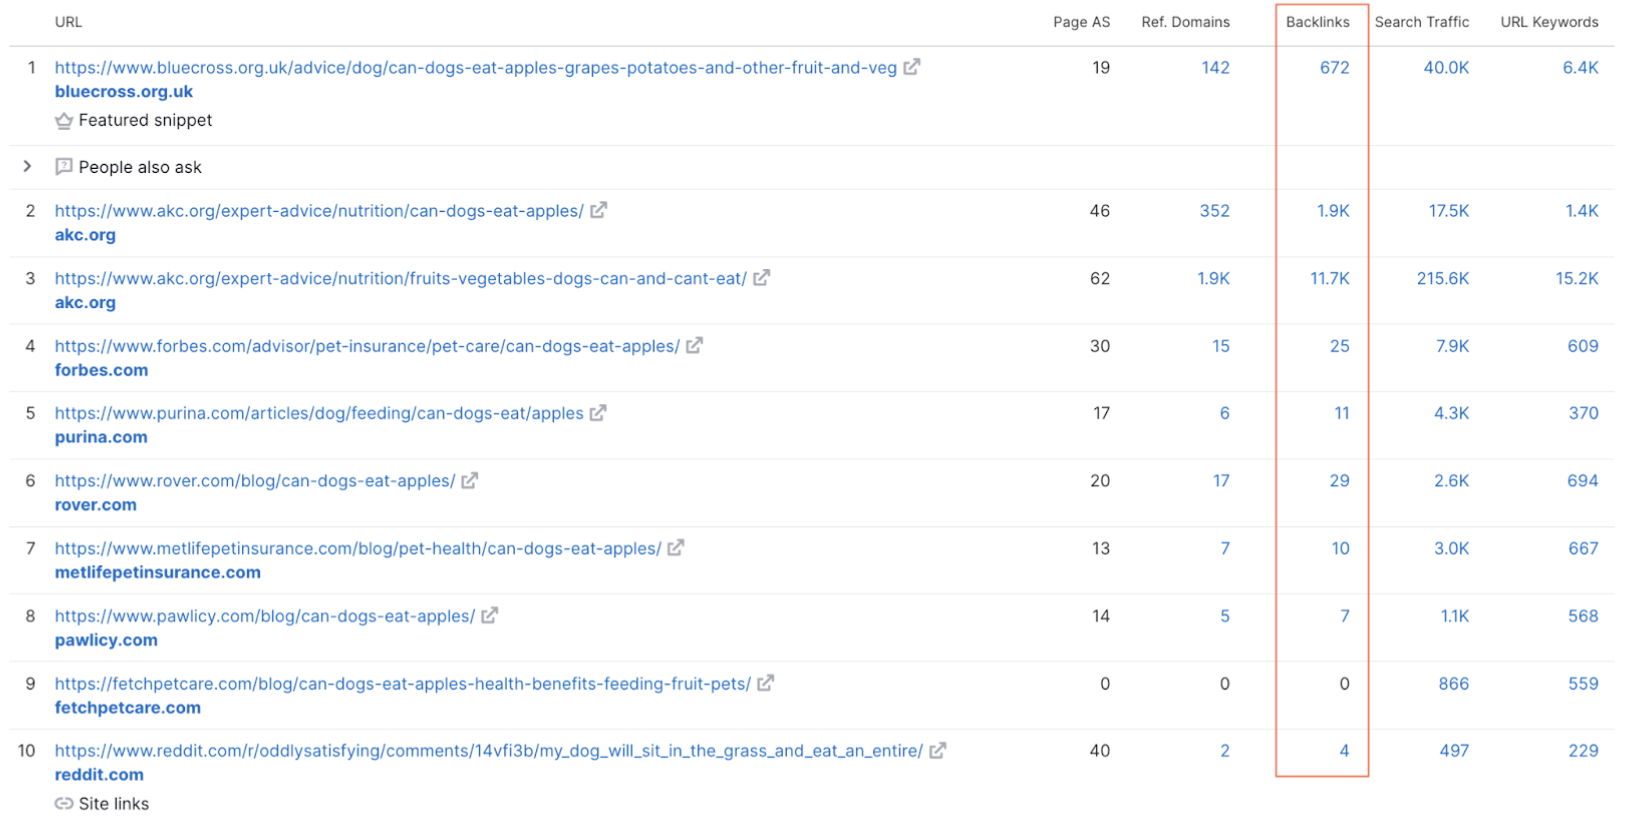Click the Site links chain icon
The image size is (1636, 832).
(x=64, y=803)
